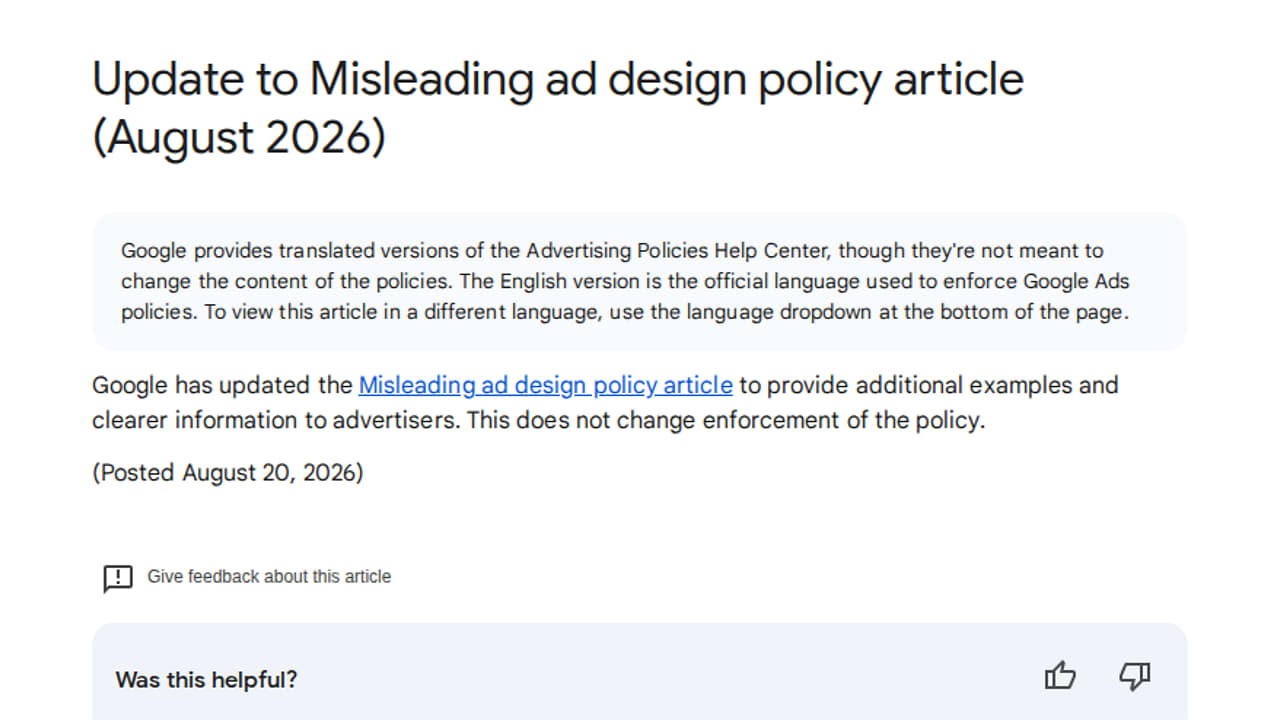
Task: Click the clearer information to advertisers text
Action: (276, 420)
